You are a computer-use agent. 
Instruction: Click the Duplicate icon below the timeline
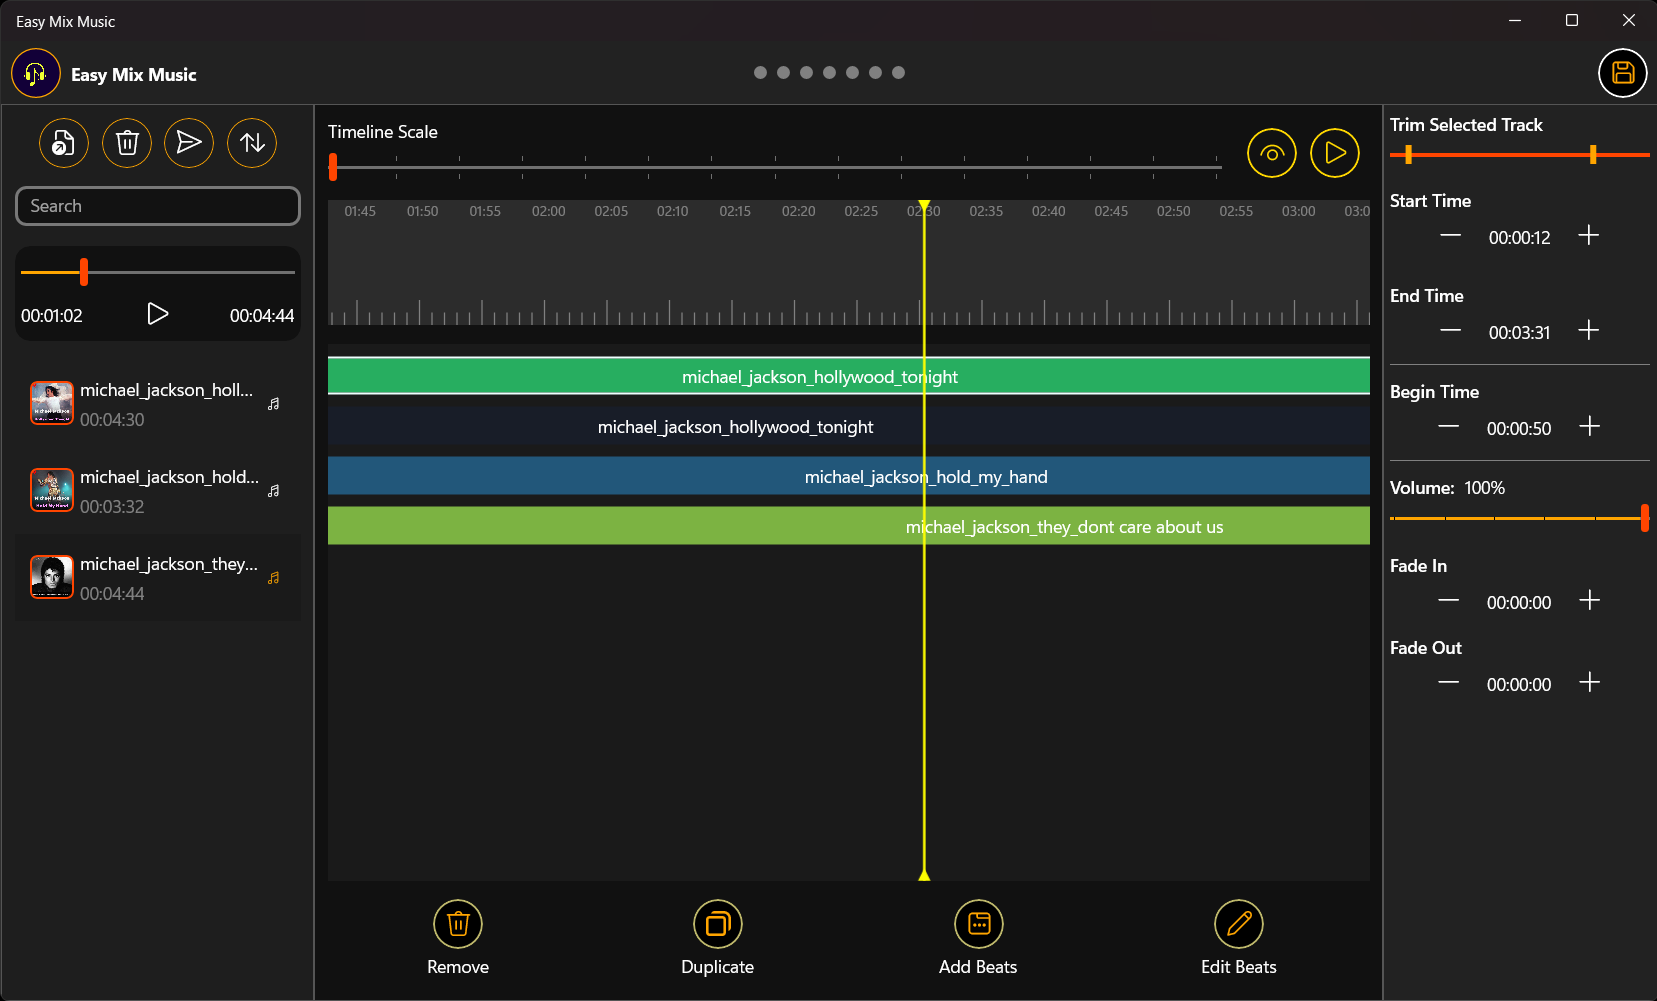(x=717, y=923)
